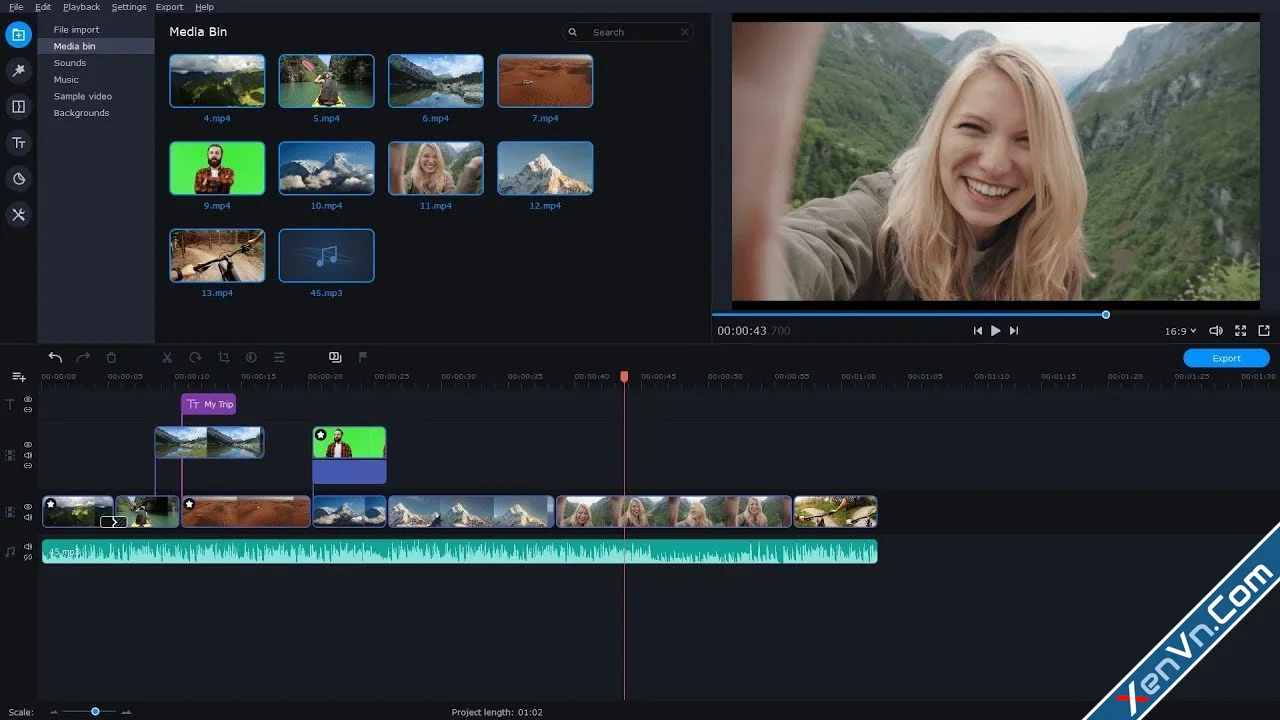Image resolution: width=1280 pixels, height=720 pixels.
Task: Open the Sample video category
Action: click(83, 96)
